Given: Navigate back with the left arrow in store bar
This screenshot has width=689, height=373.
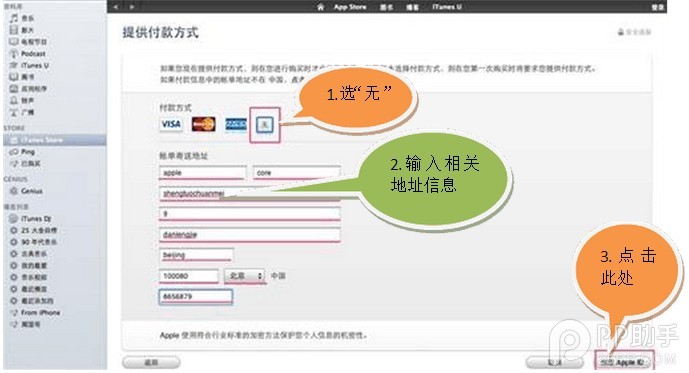Looking at the screenshot, I should [x=116, y=7].
